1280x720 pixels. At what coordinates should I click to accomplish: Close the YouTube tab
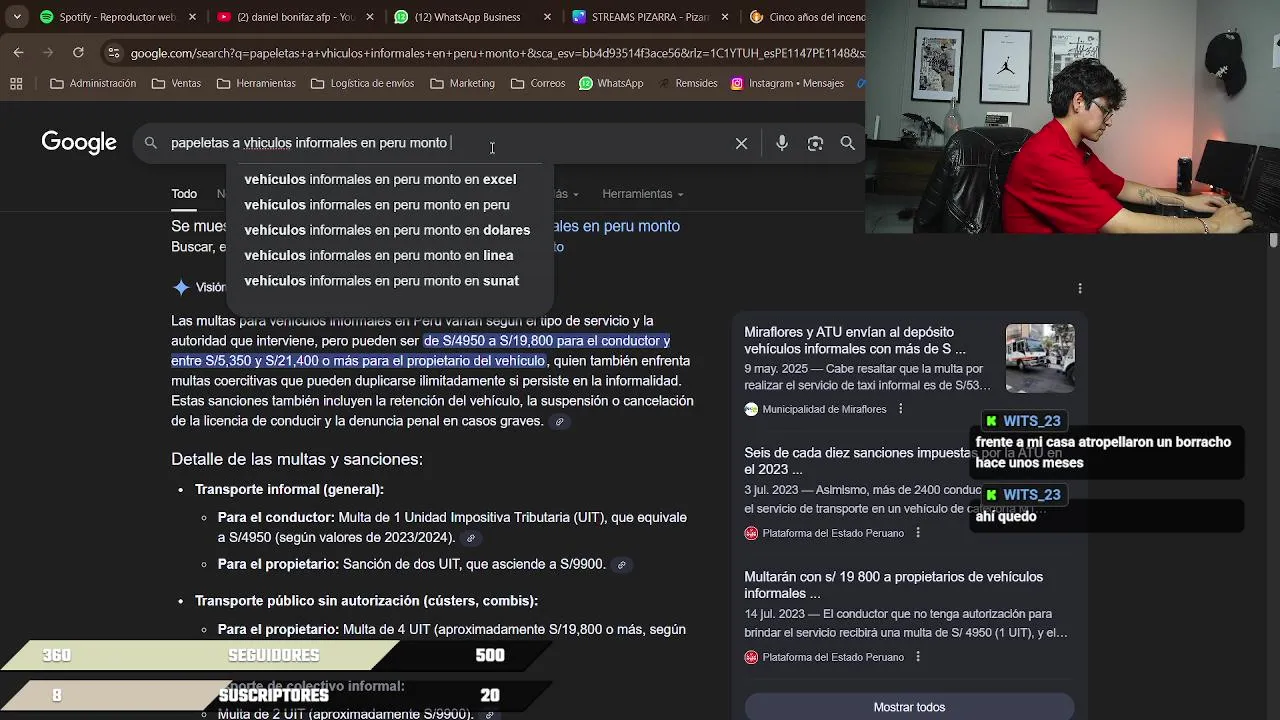[x=370, y=17]
